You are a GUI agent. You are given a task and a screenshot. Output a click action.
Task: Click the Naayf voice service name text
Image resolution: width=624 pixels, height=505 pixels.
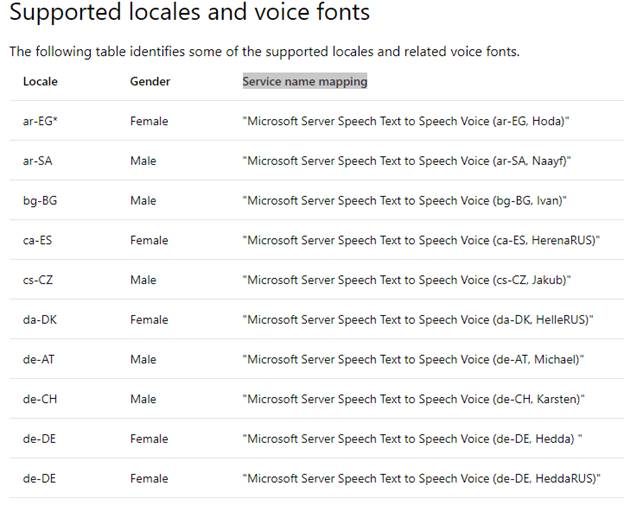click(x=407, y=161)
